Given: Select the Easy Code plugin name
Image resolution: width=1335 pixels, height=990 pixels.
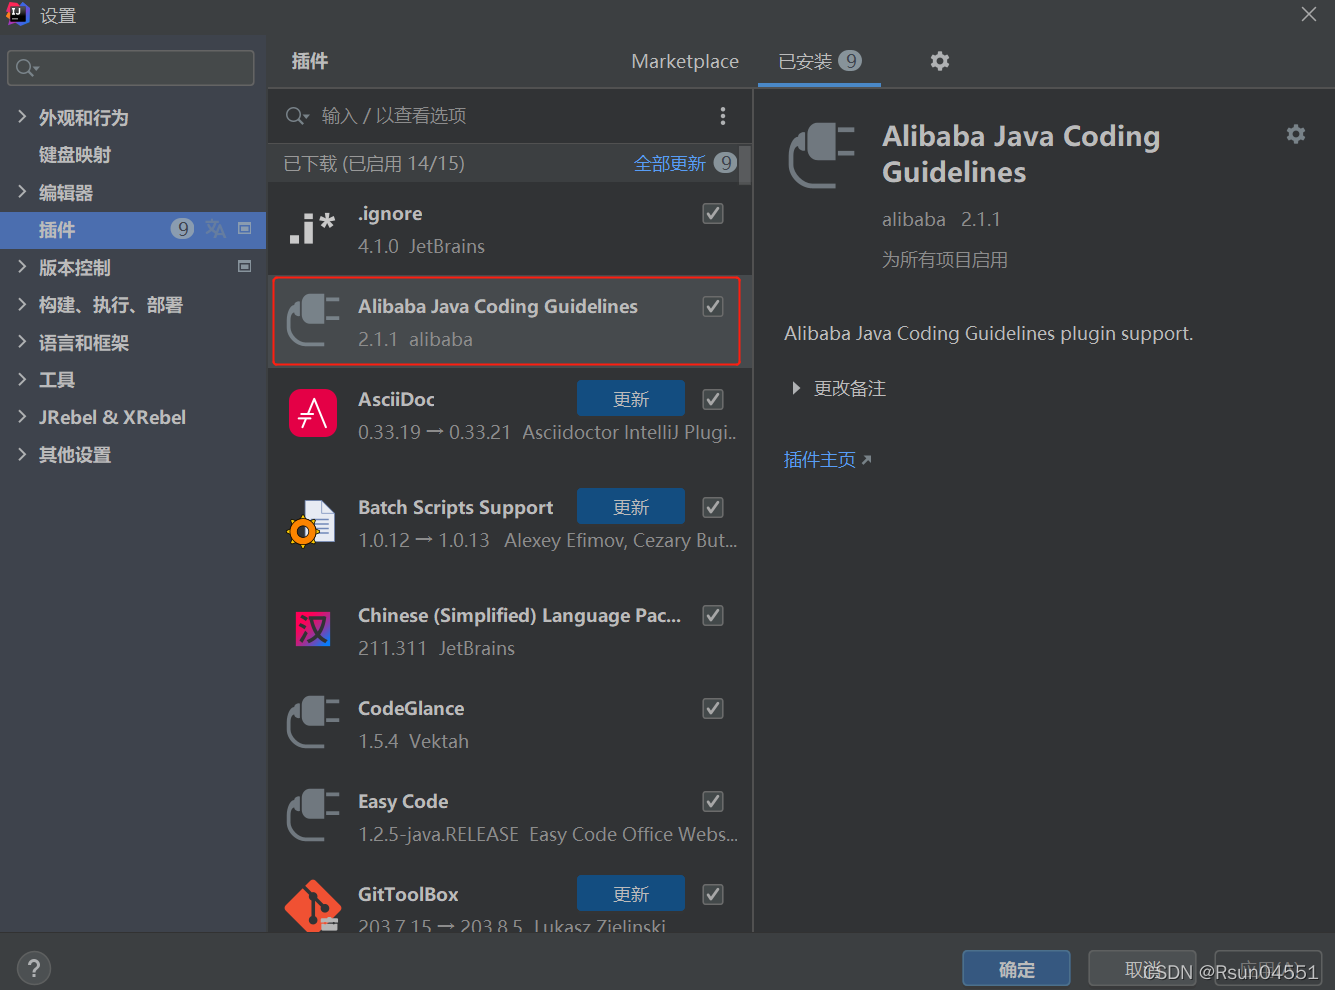Looking at the screenshot, I should pos(403,801).
